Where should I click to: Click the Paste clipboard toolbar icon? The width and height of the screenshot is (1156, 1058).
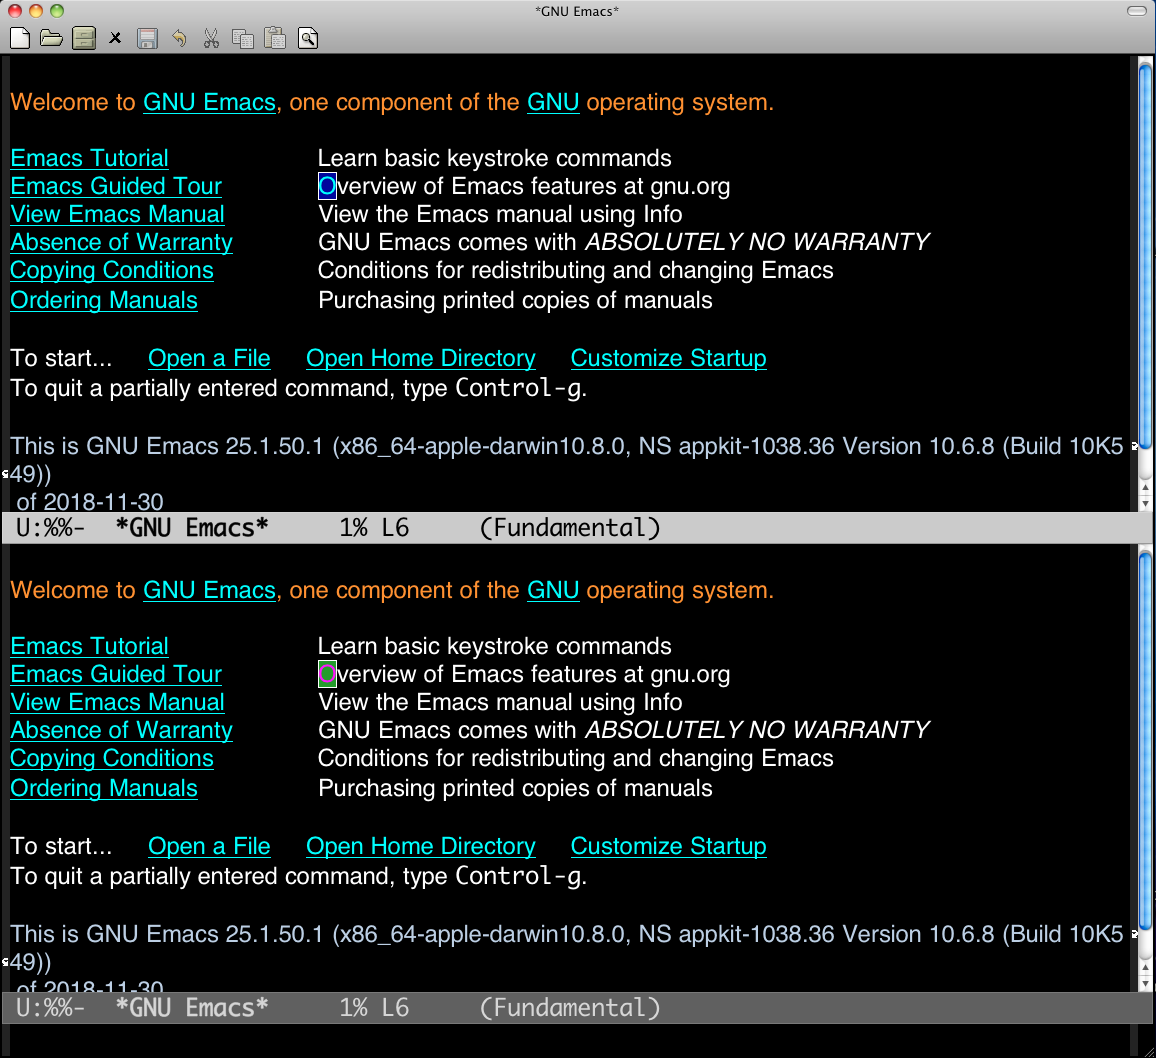tap(275, 38)
